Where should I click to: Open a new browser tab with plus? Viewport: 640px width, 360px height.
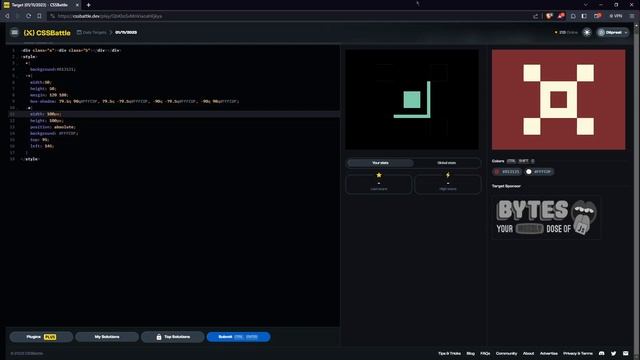[89, 5]
